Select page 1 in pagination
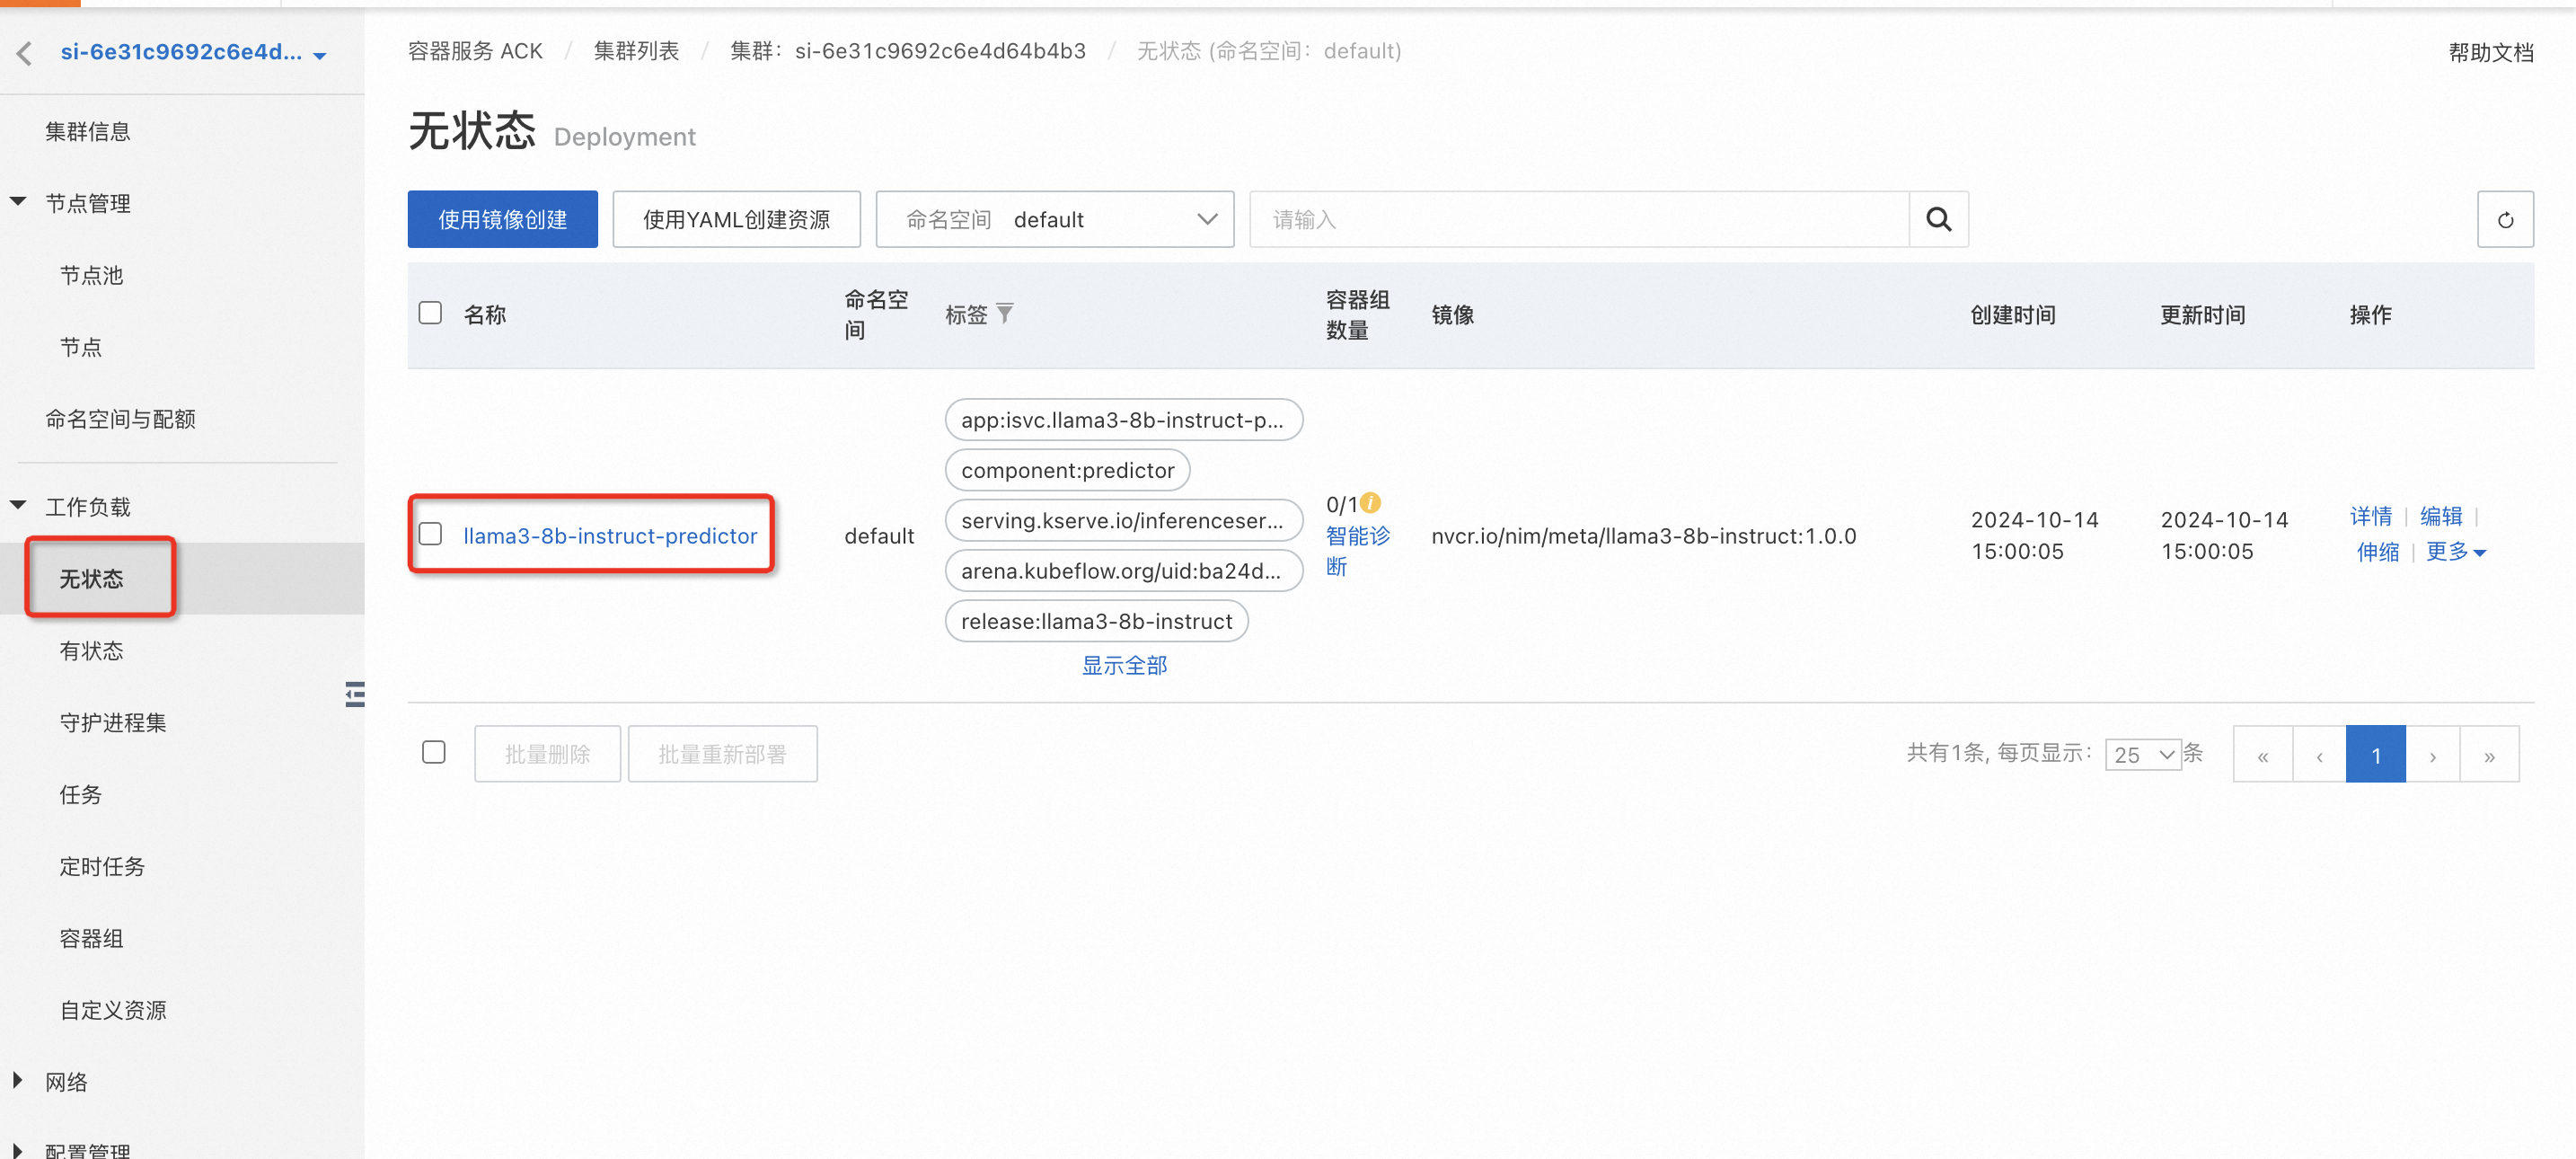2576x1159 pixels. click(x=2375, y=754)
